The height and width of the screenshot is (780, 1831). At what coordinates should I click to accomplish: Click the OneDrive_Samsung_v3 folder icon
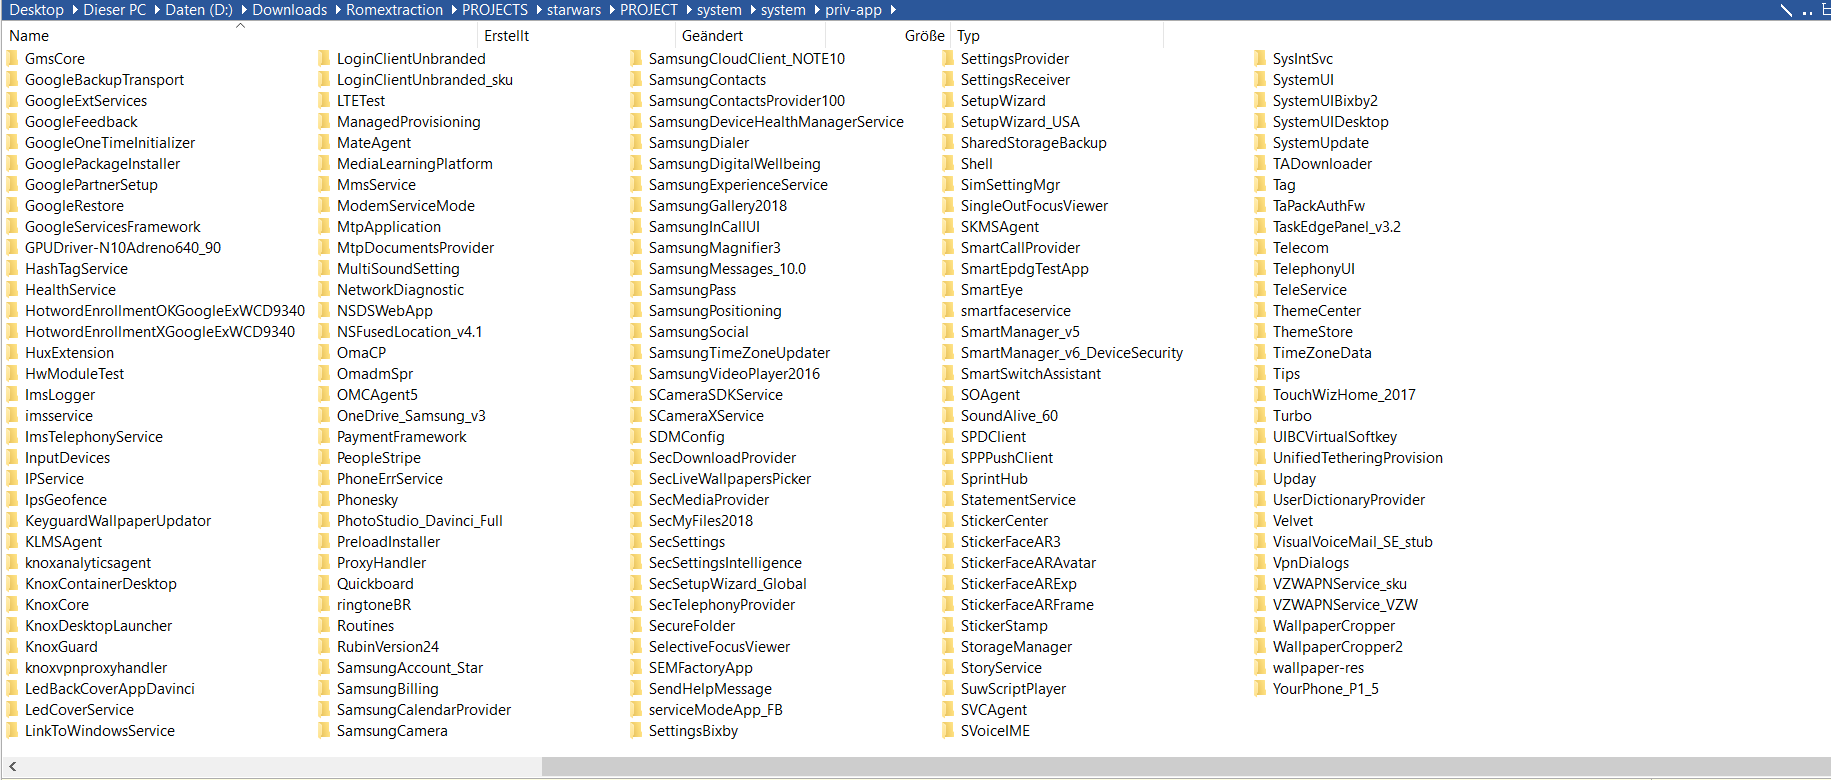(x=324, y=415)
